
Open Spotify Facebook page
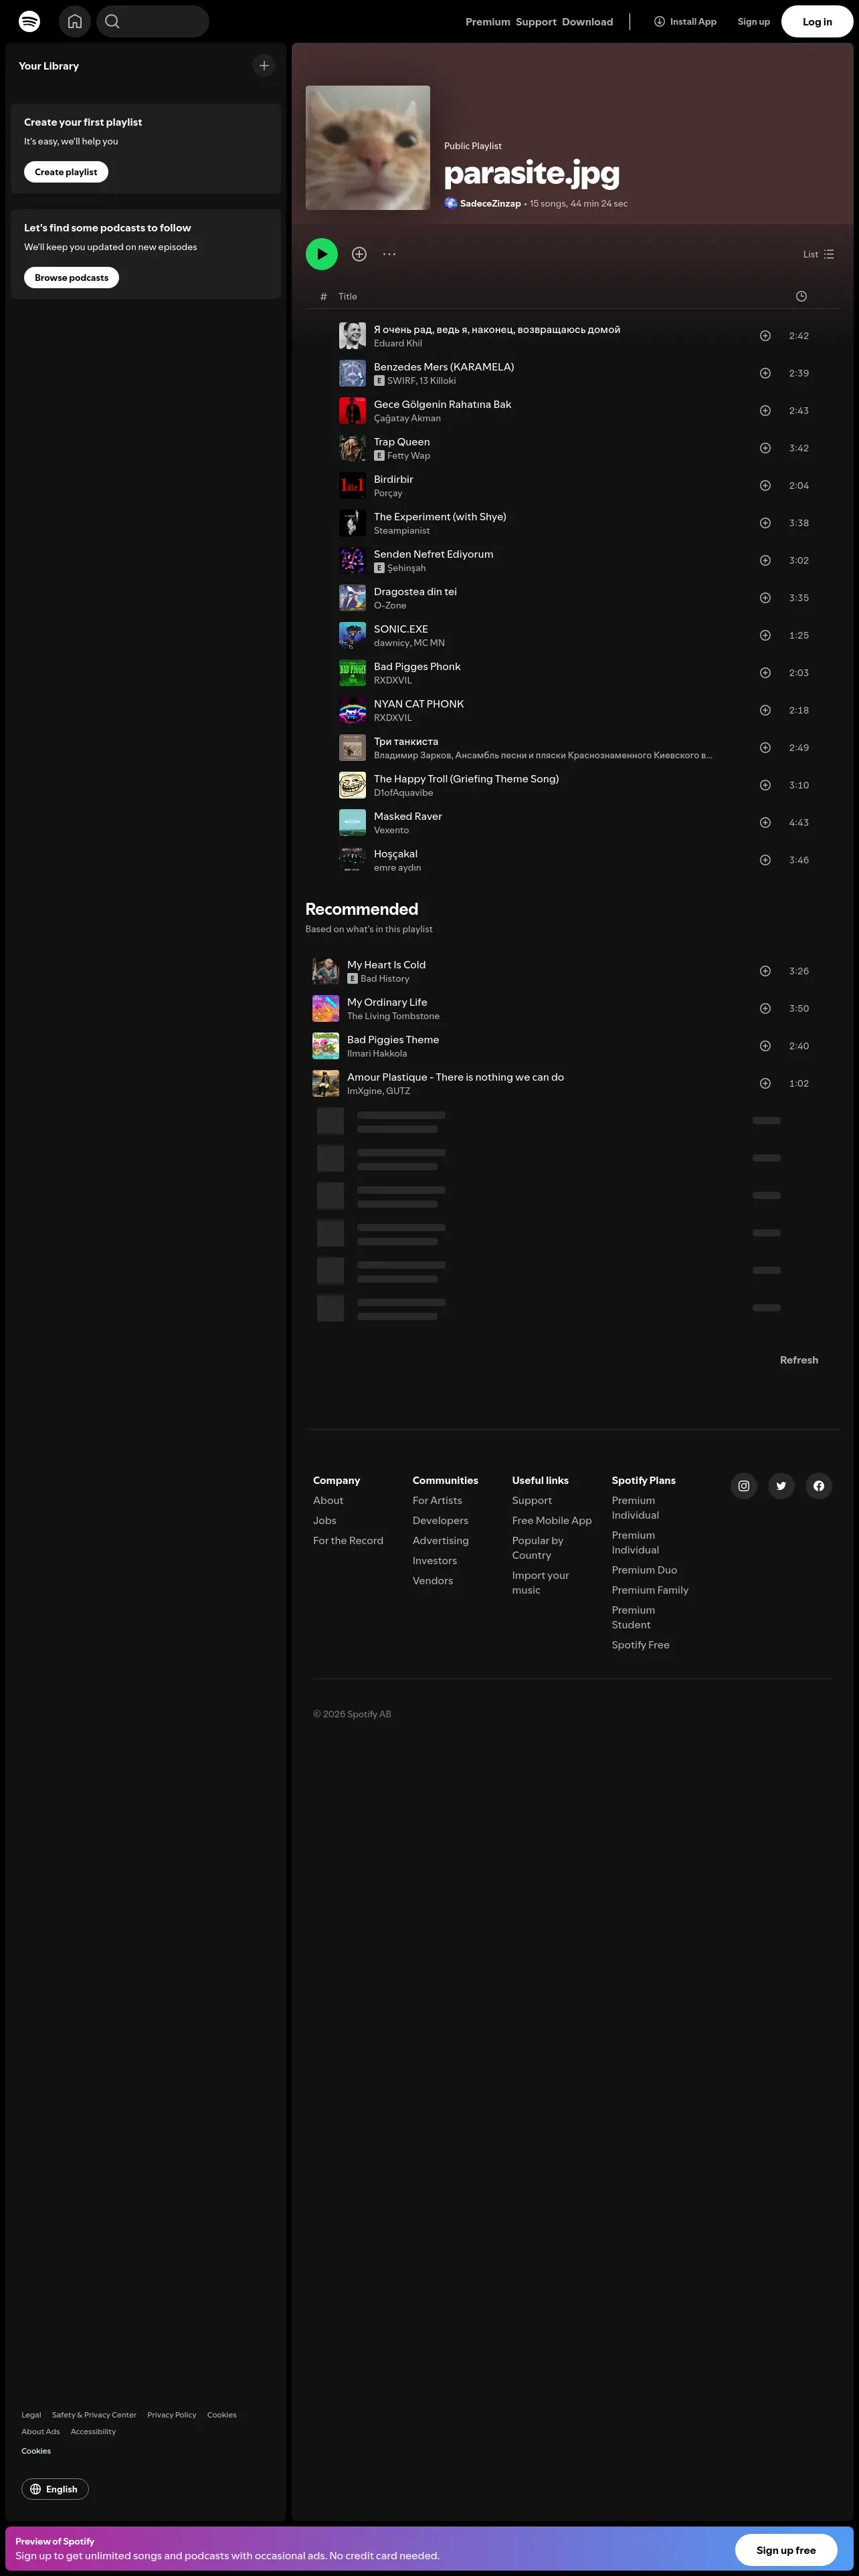(x=819, y=1486)
